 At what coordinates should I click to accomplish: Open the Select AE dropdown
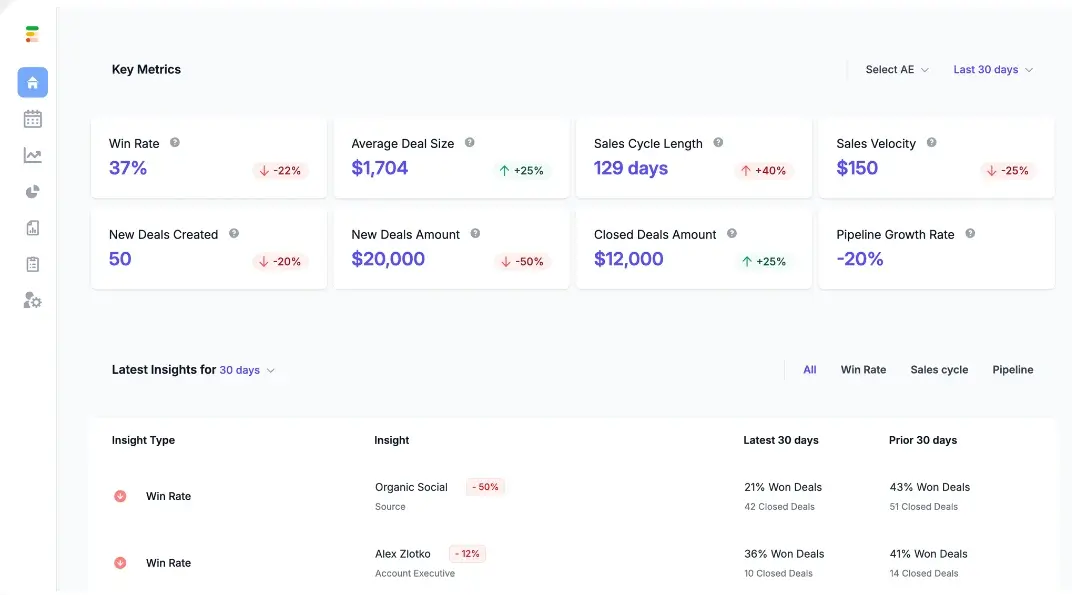point(896,70)
